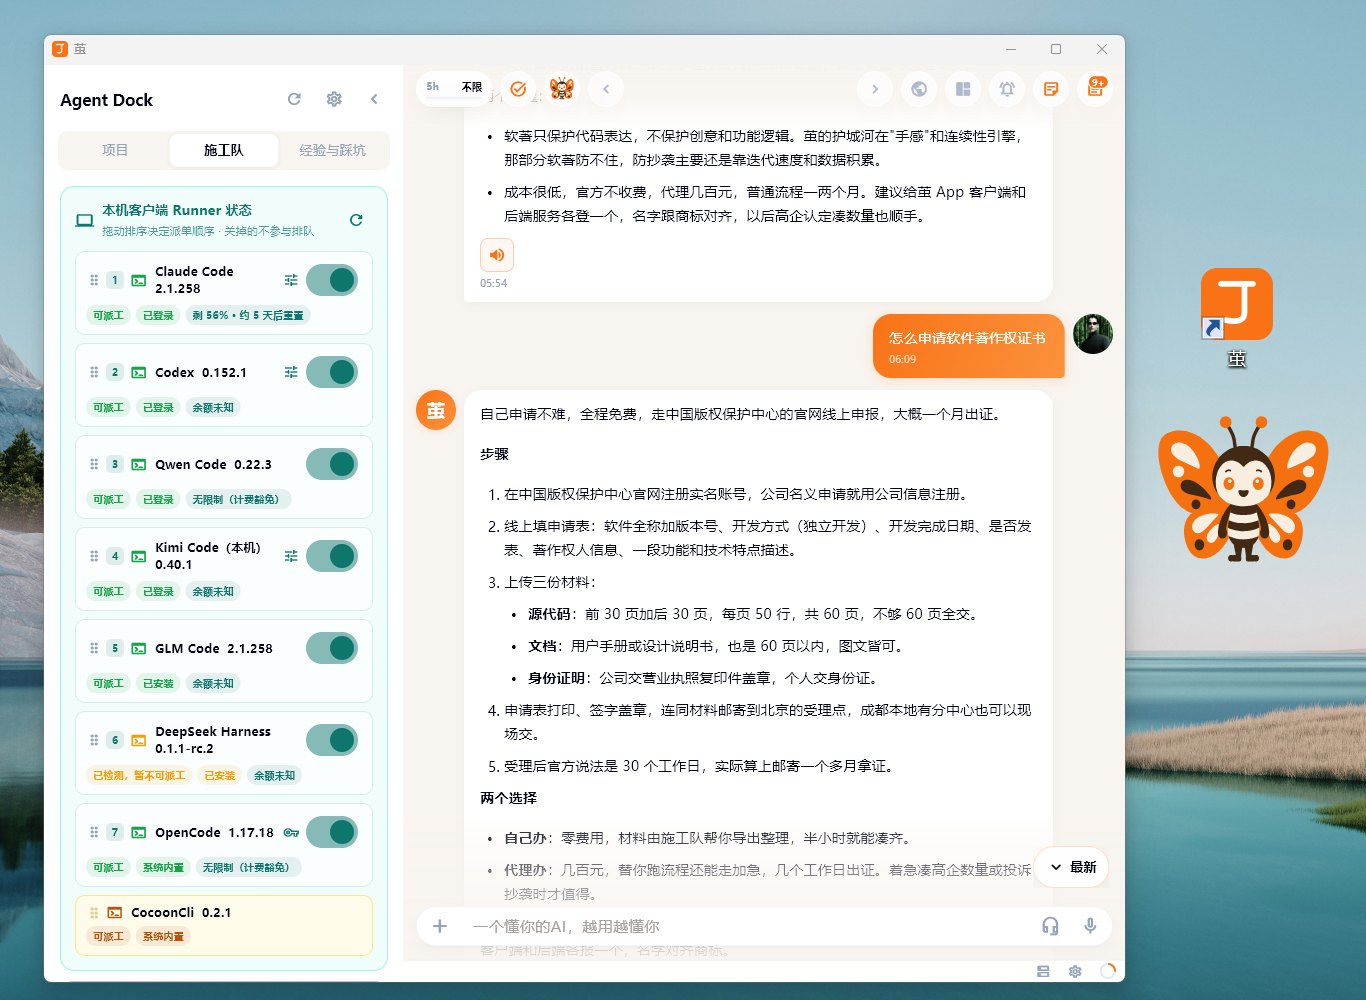This screenshot has height=1000, width=1366.
Task: Click the orange loading ring indicator
Action: [1107, 971]
